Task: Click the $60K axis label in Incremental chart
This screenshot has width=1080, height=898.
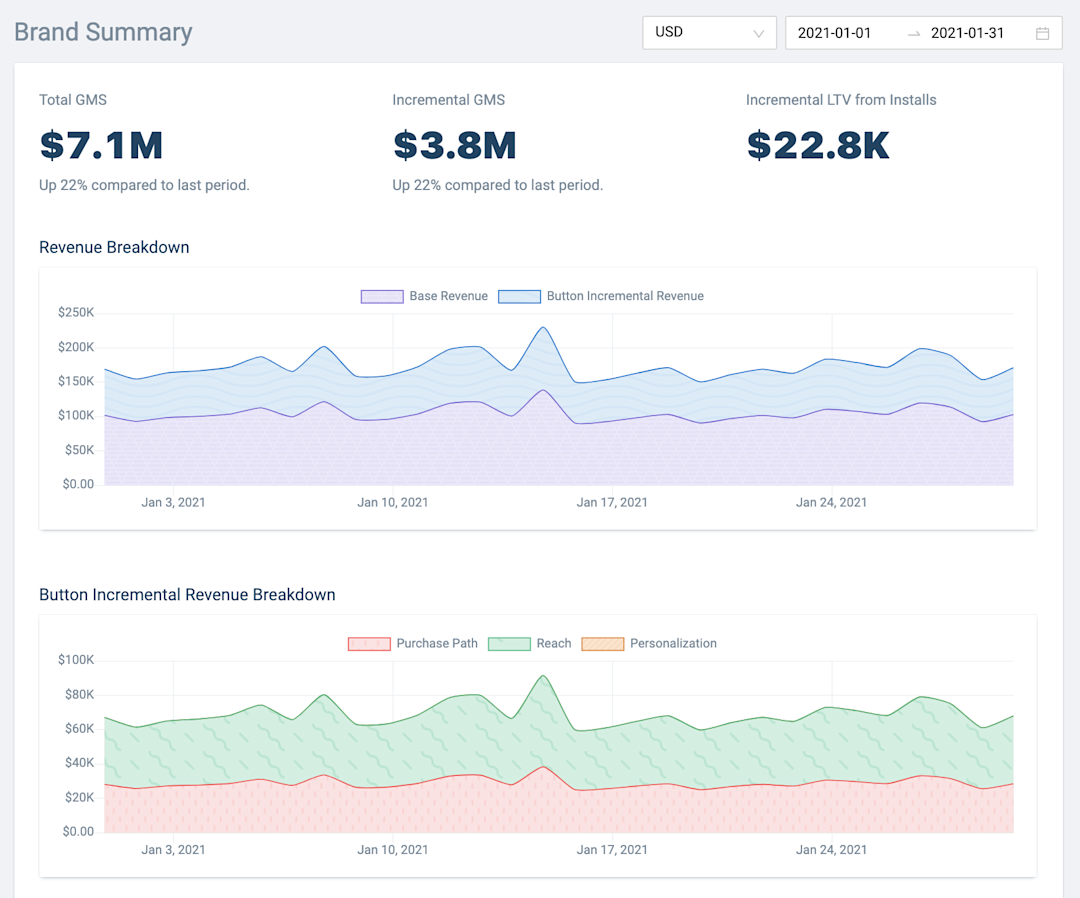Action: 79,729
